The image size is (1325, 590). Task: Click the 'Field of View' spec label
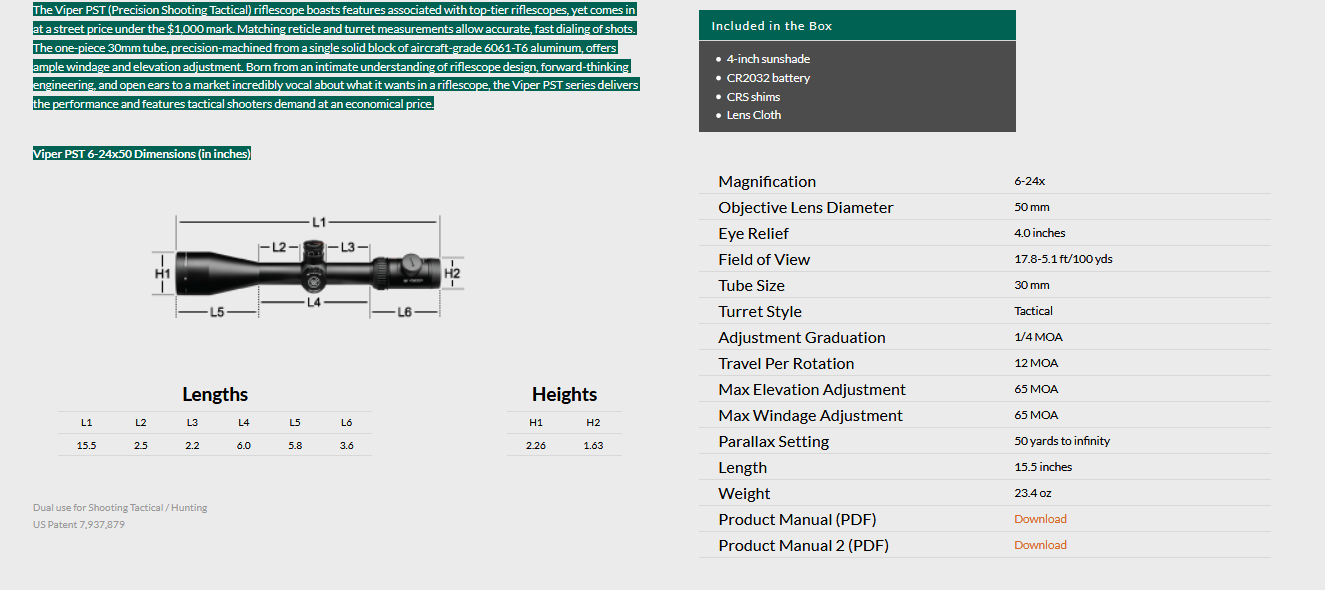764,259
